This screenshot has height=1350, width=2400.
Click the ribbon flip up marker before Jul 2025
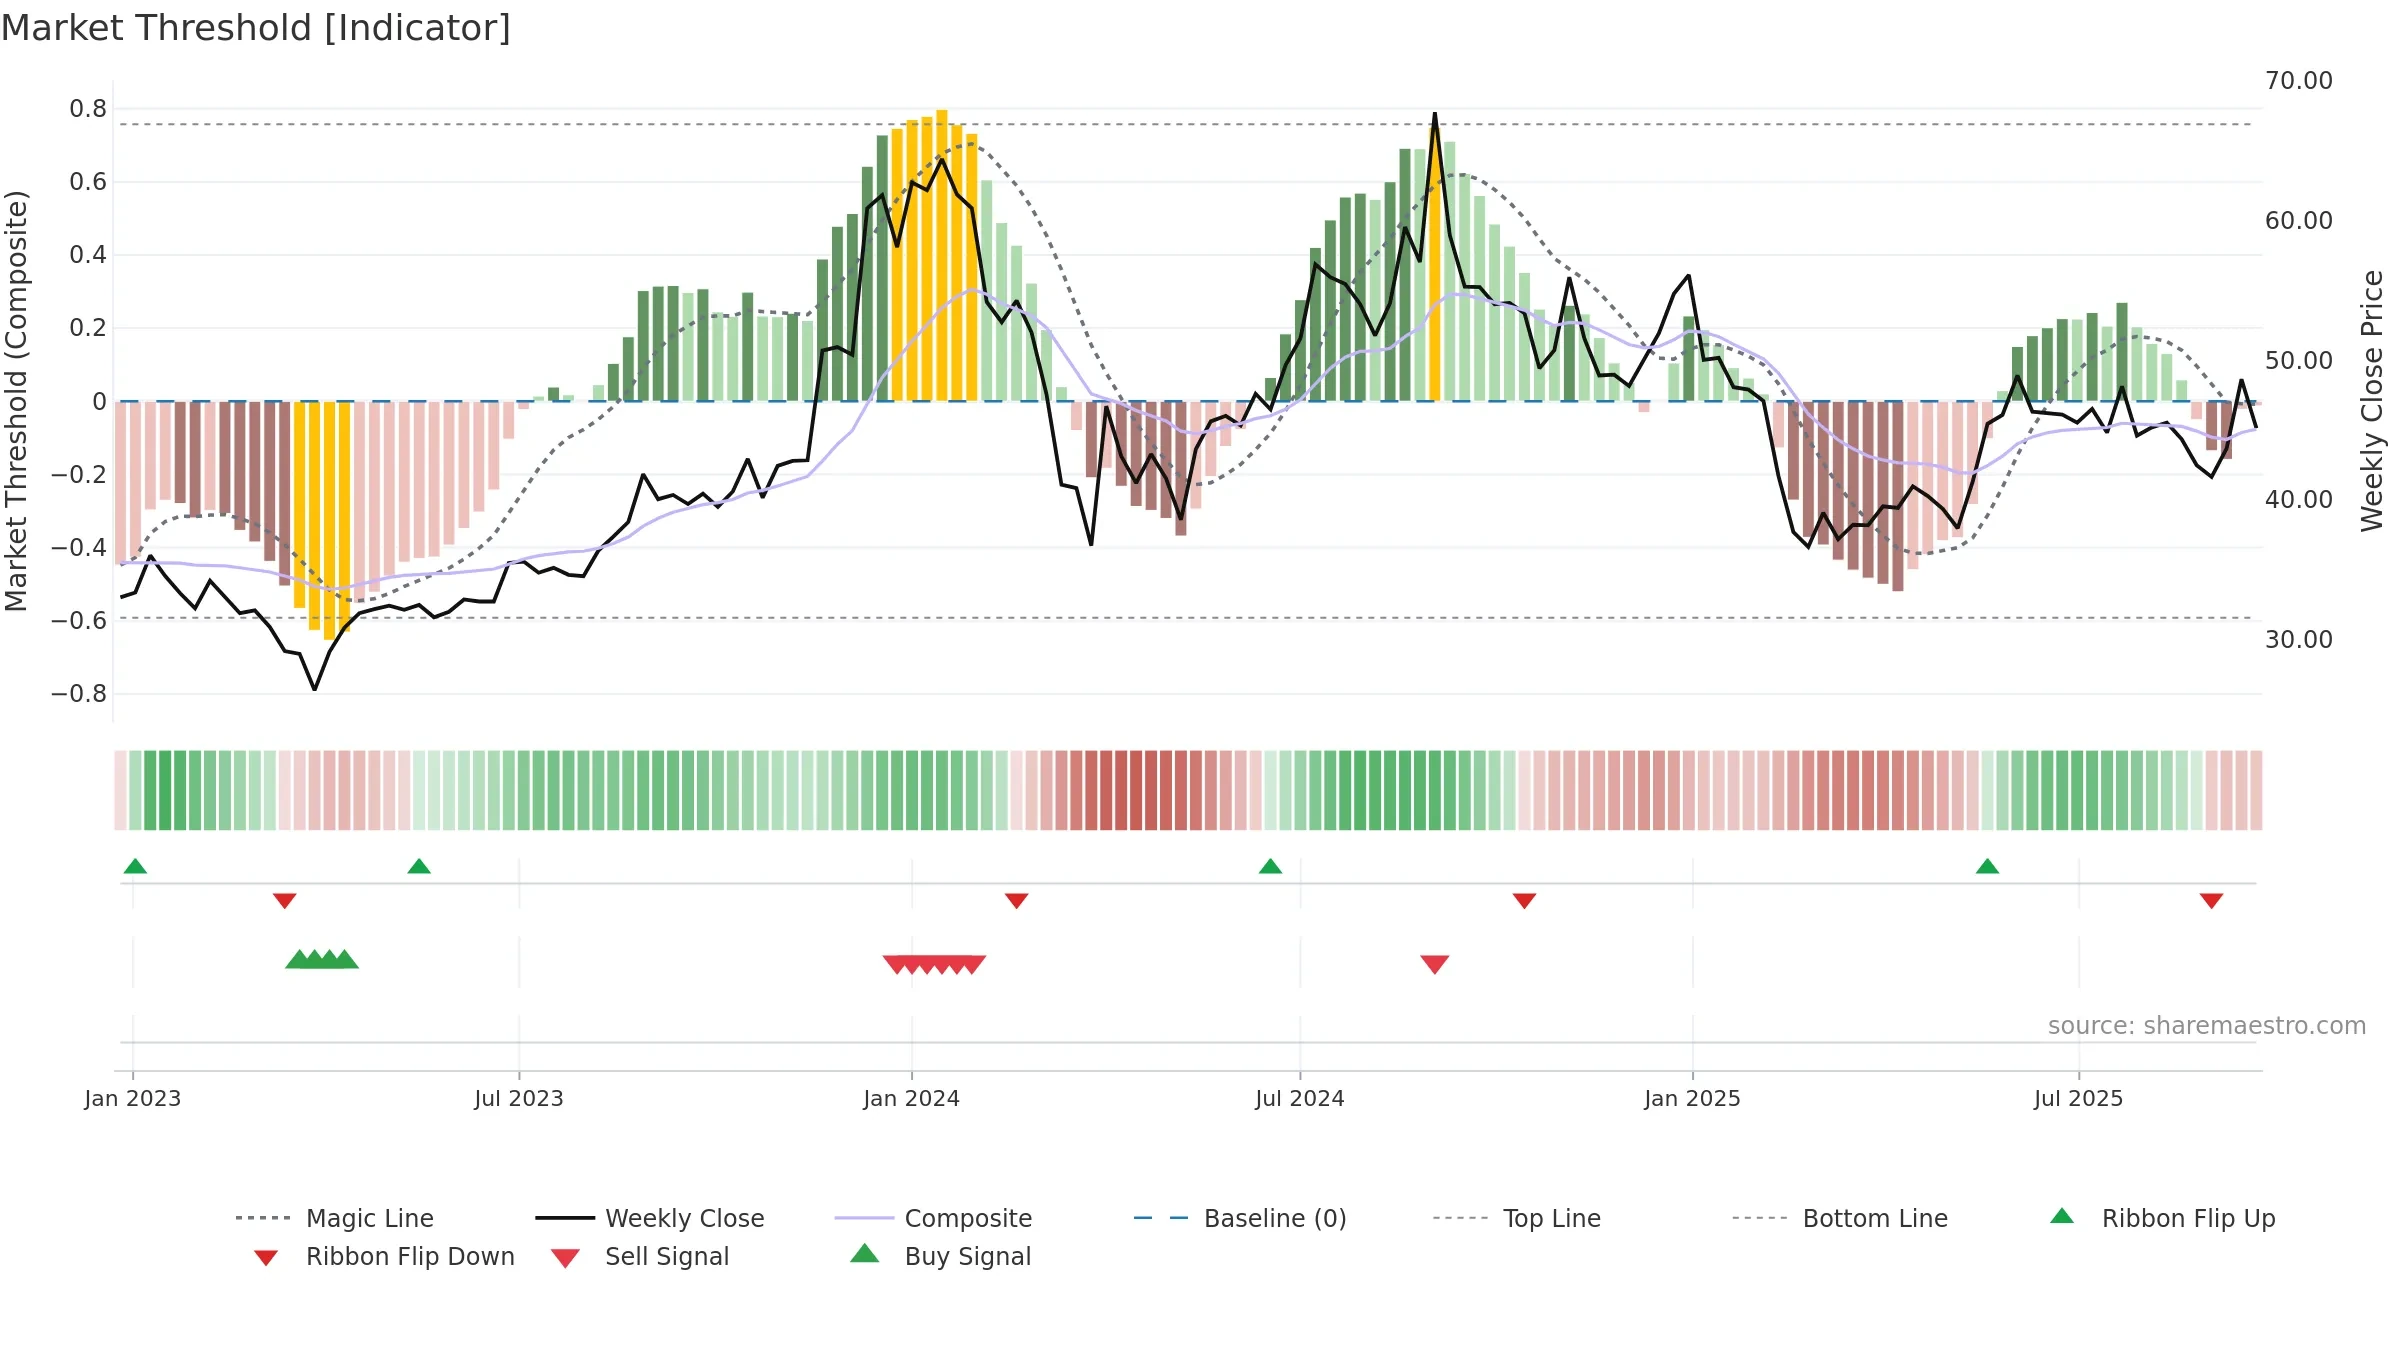1987,866
